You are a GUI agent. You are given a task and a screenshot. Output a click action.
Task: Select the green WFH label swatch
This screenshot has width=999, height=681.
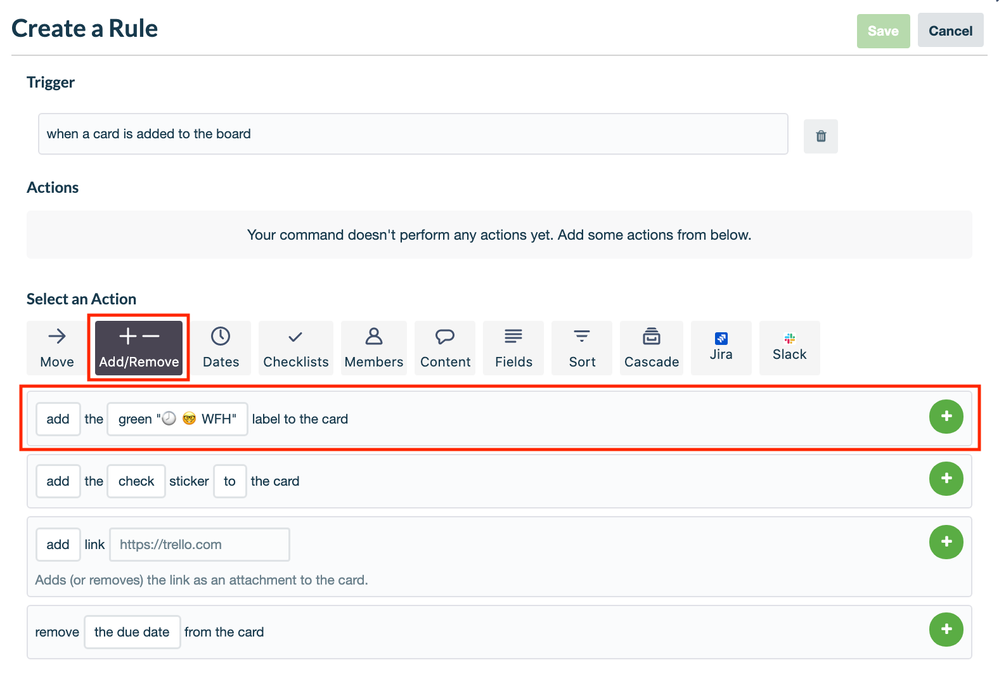tap(177, 418)
